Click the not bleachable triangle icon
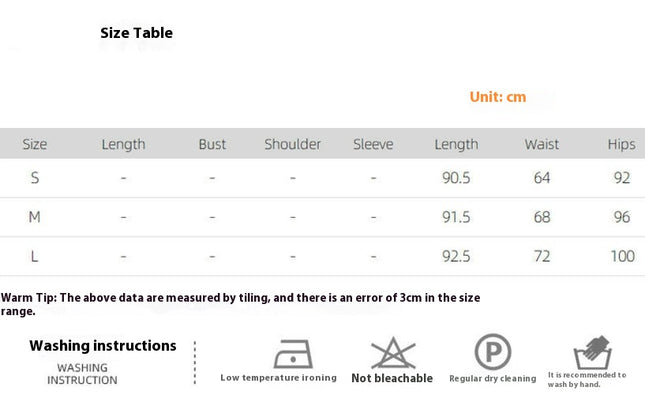This screenshot has width=645, height=402. tap(393, 353)
